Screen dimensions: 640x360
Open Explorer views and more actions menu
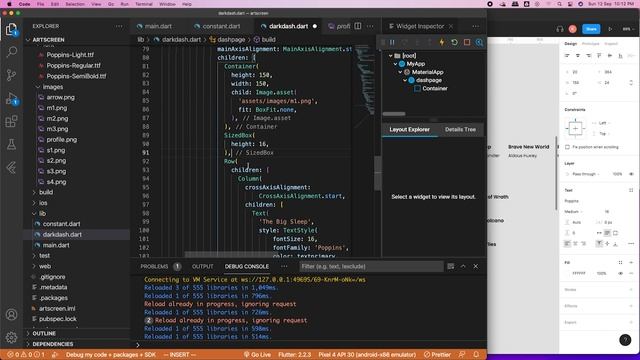point(119,26)
